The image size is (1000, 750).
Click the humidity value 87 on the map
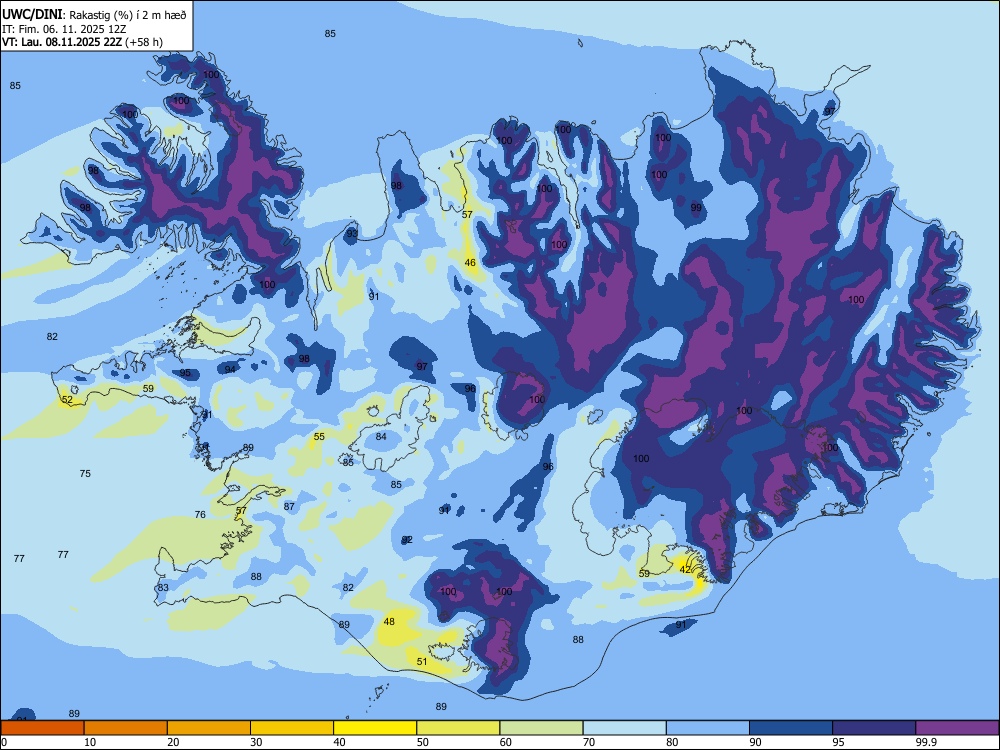290,506
